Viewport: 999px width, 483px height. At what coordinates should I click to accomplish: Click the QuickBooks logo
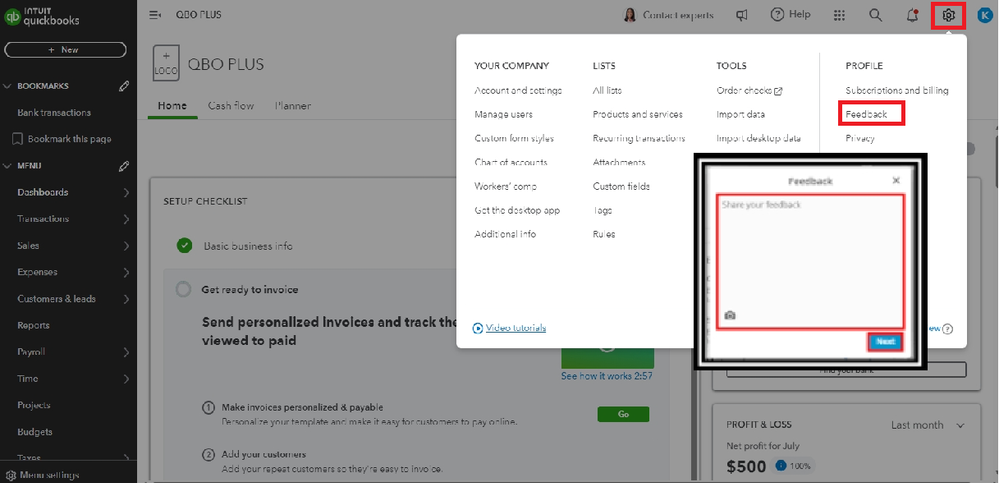[42, 16]
